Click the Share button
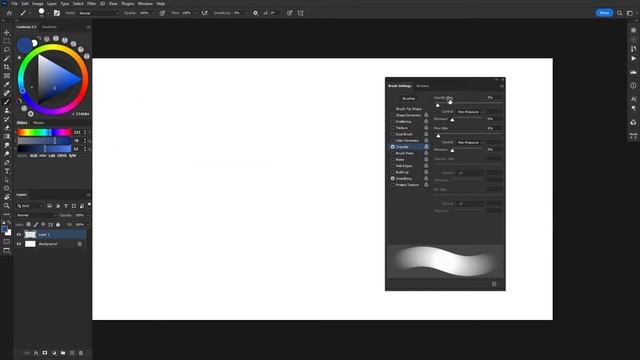 click(604, 13)
